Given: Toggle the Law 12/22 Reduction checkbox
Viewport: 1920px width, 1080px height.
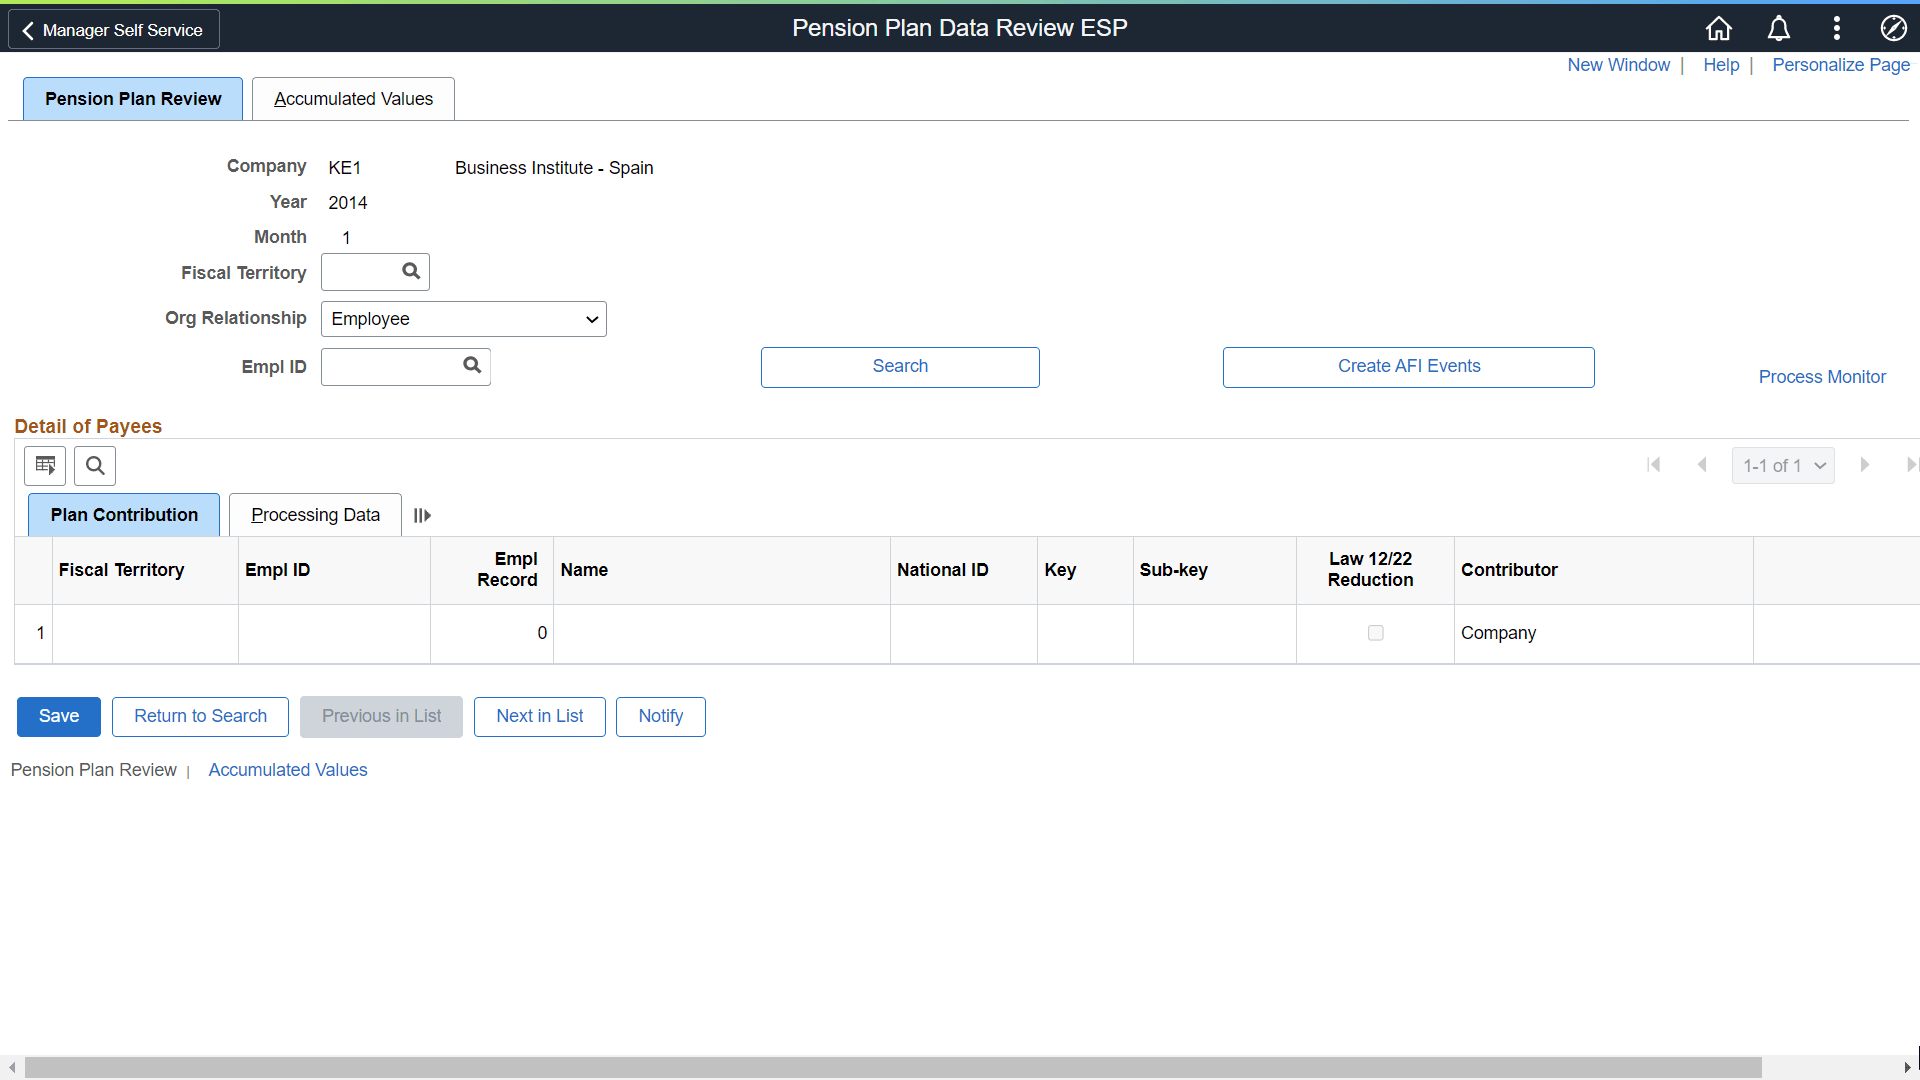Looking at the screenshot, I should pos(1376,632).
